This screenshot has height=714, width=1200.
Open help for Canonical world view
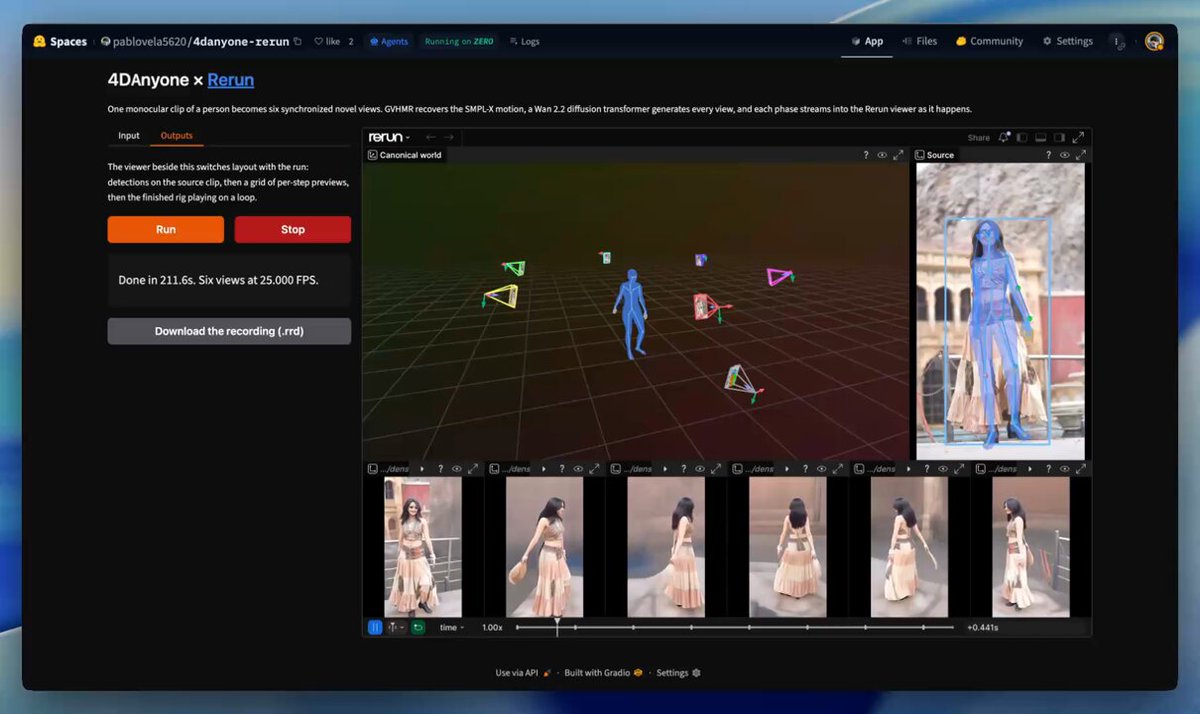pyautogui.click(x=866, y=155)
